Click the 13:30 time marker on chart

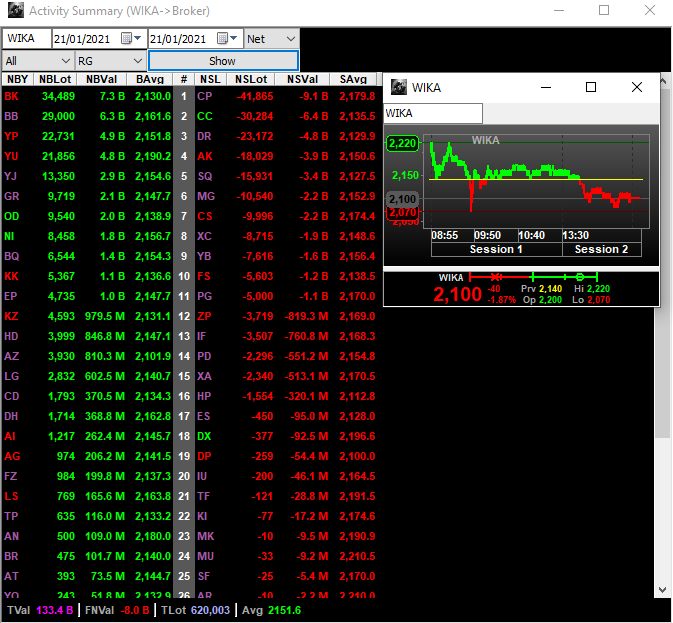pos(576,235)
